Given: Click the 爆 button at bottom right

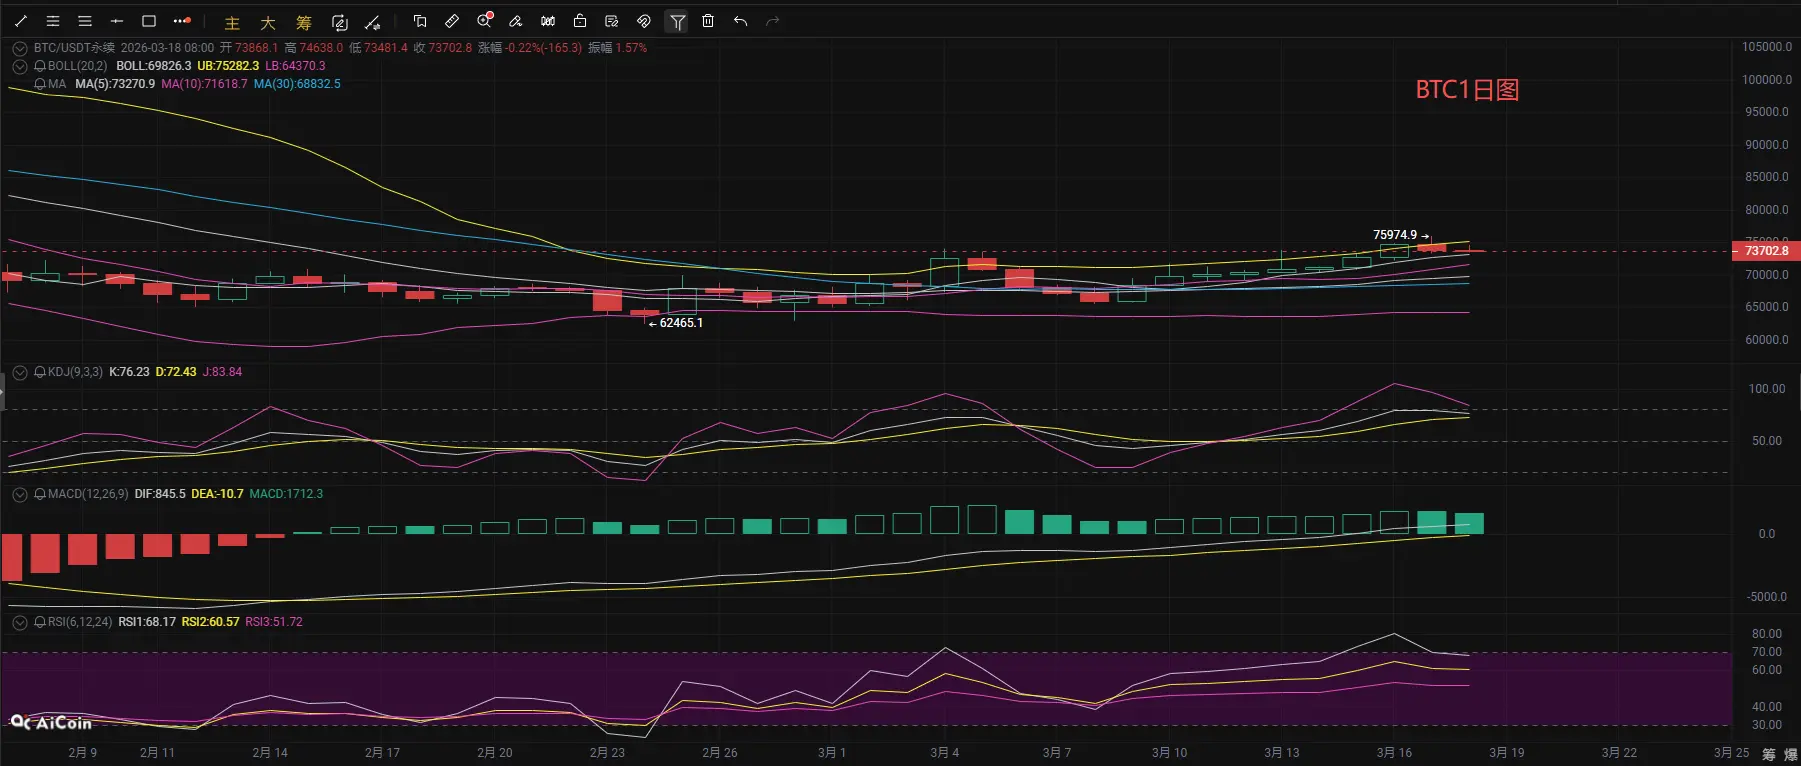Looking at the screenshot, I should click(x=1791, y=754).
